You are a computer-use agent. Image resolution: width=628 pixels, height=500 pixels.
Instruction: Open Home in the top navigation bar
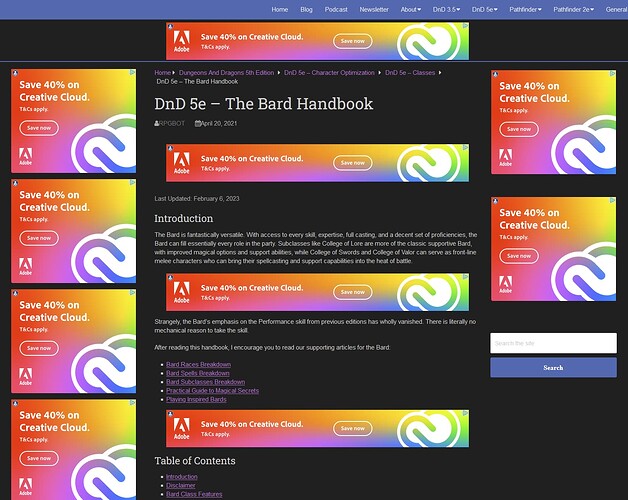point(280,10)
